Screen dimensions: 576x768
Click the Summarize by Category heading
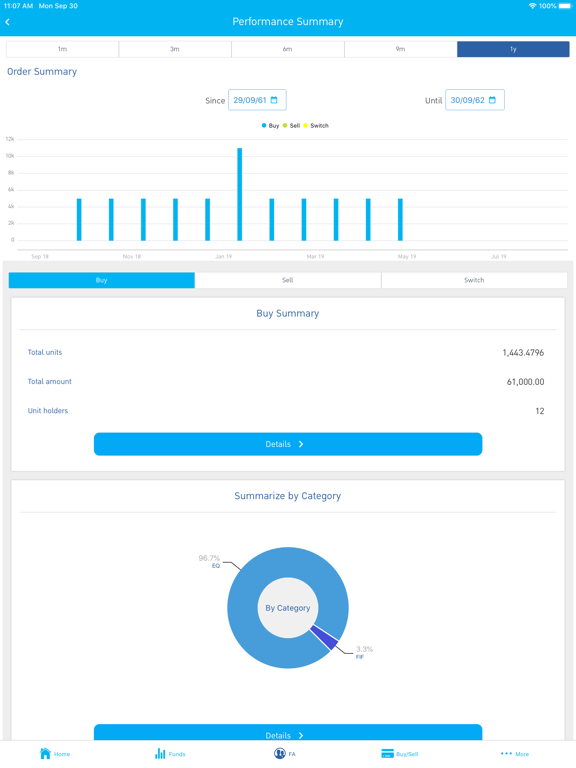pos(288,496)
